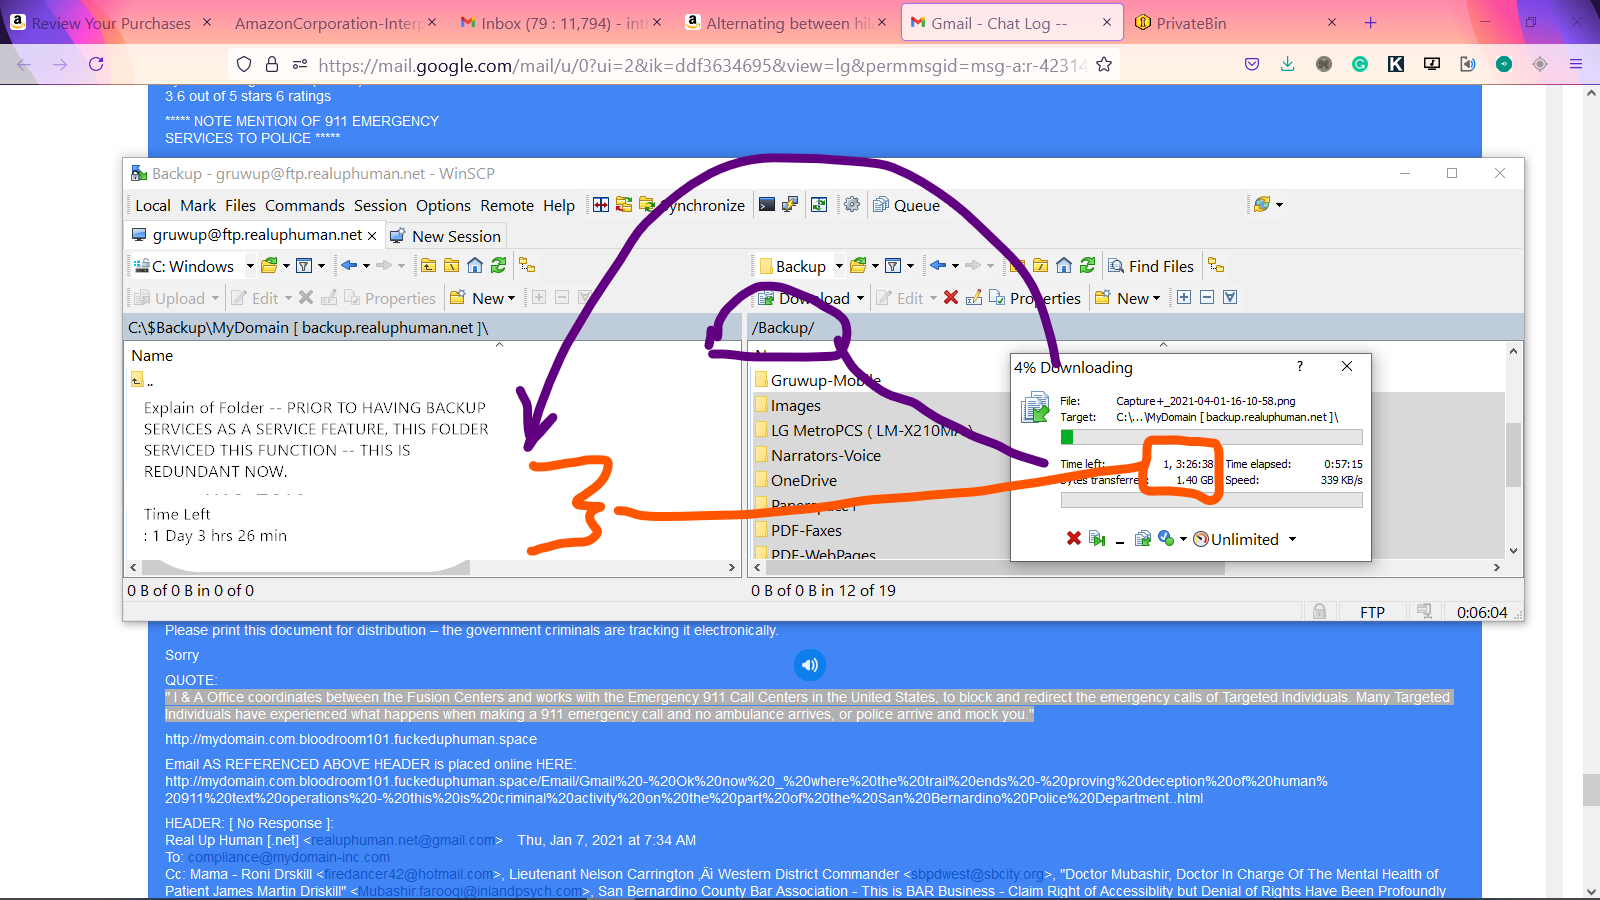Viewport: 1600px width, 900px height.
Task: Open the Local menu in WinSCP
Action: (153, 205)
